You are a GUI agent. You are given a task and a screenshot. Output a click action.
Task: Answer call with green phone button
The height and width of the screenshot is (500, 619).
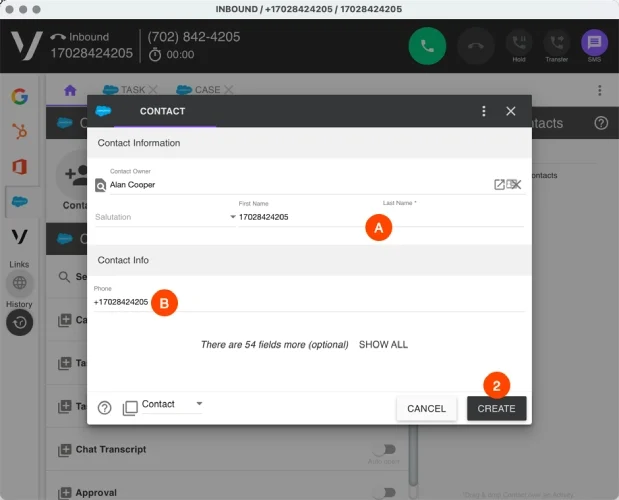pos(427,46)
